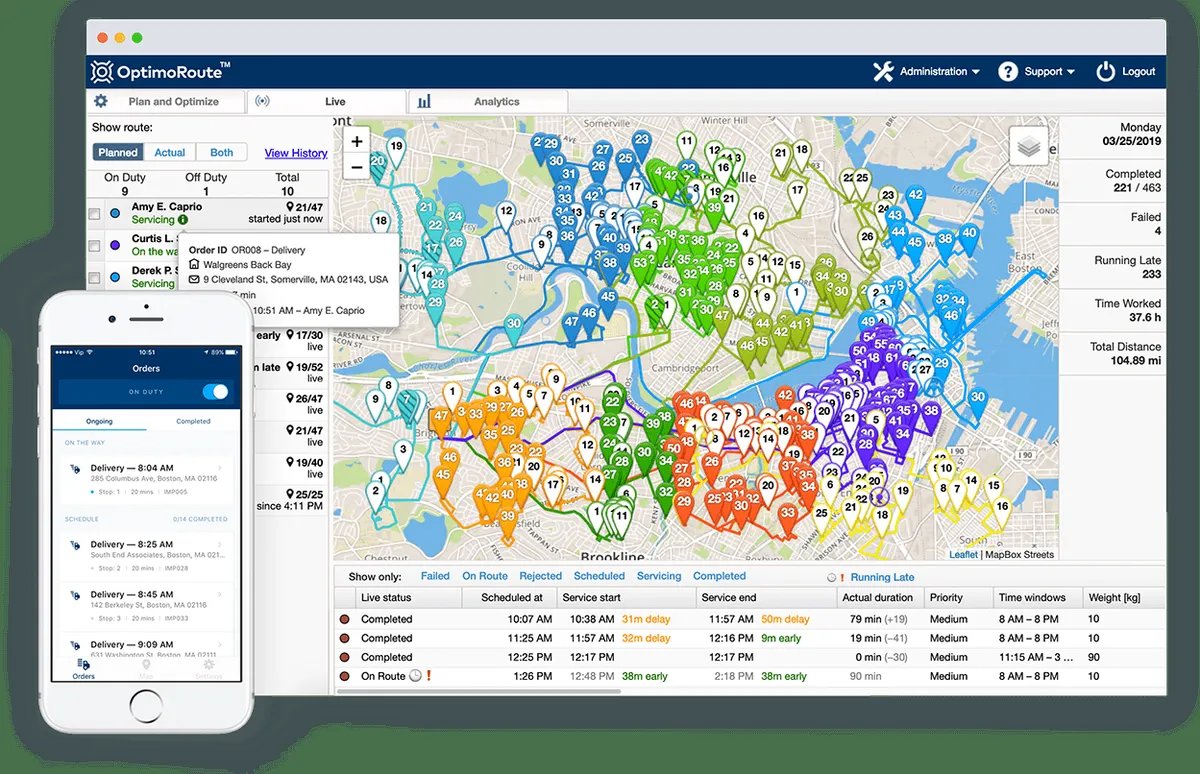Filter orders by Scheduled
Image resolution: width=1200 pixels, height=774 pixels.
599,576
